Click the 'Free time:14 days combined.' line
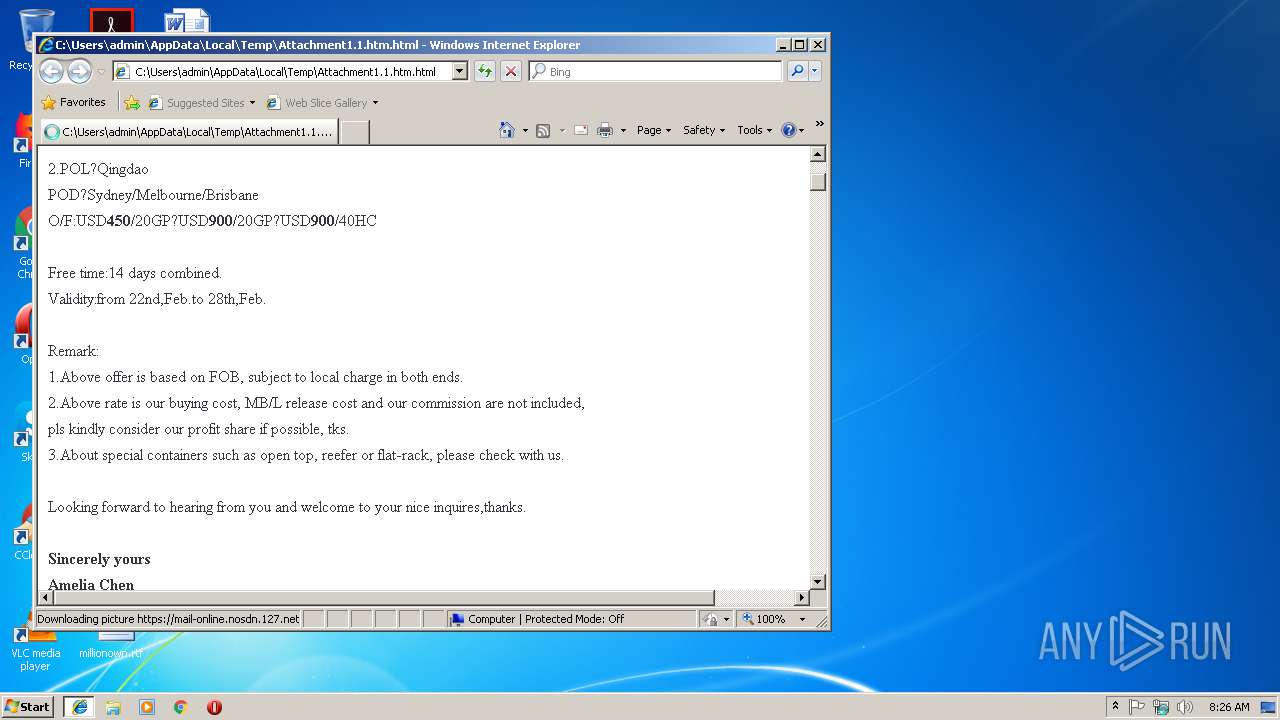Image resolution: width=1280 pixels, height=720 pixels. (135, 273)
